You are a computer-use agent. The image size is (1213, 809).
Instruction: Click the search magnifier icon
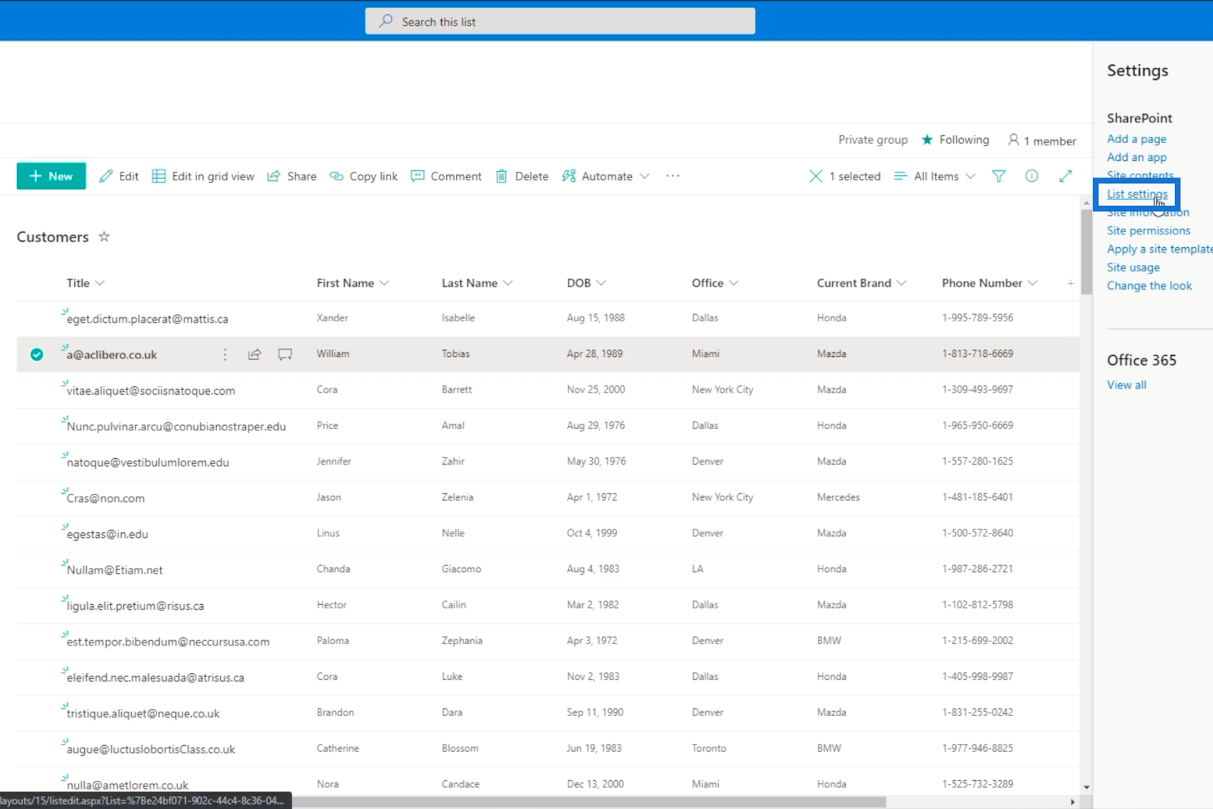386,21
